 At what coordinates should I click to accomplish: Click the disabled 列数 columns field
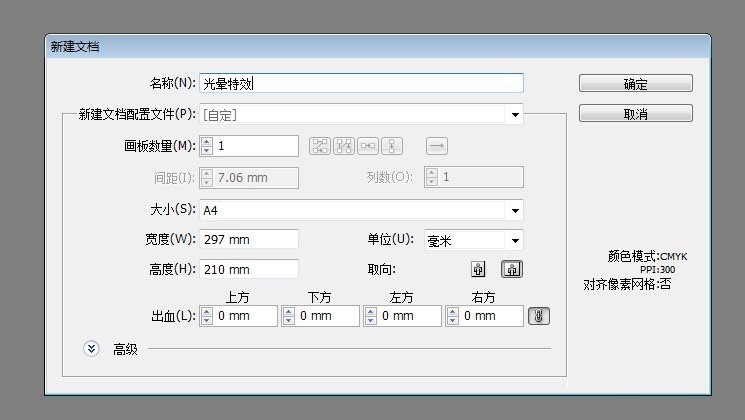tap(474, 177)
